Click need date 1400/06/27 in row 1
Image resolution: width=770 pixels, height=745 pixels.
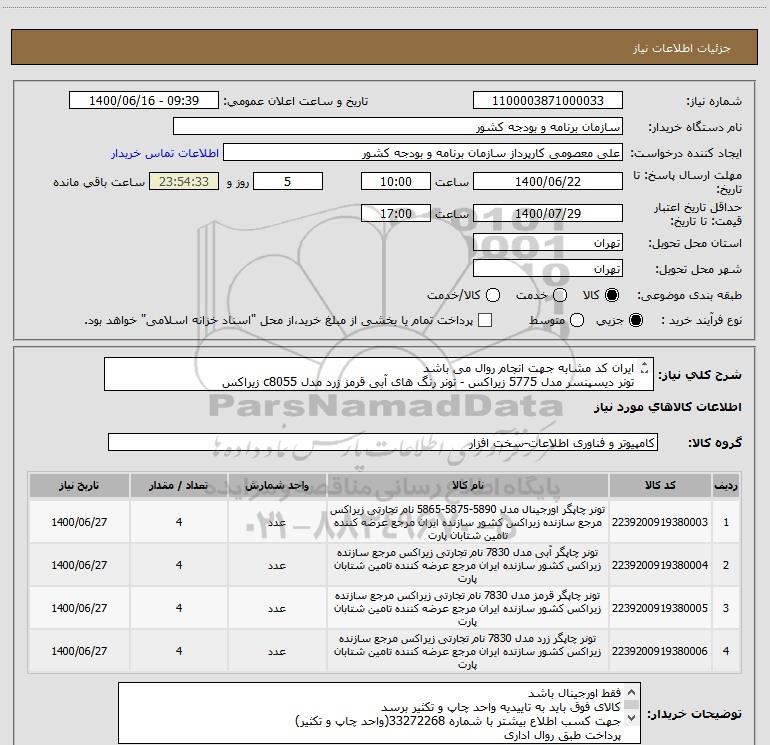click(x=79, y=522)
